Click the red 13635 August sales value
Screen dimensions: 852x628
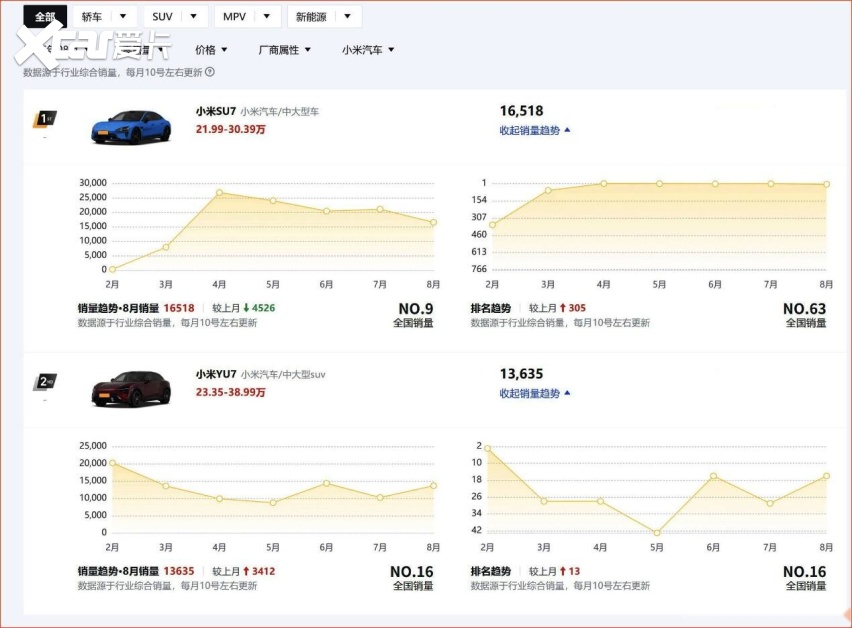(x=179, y=571)
